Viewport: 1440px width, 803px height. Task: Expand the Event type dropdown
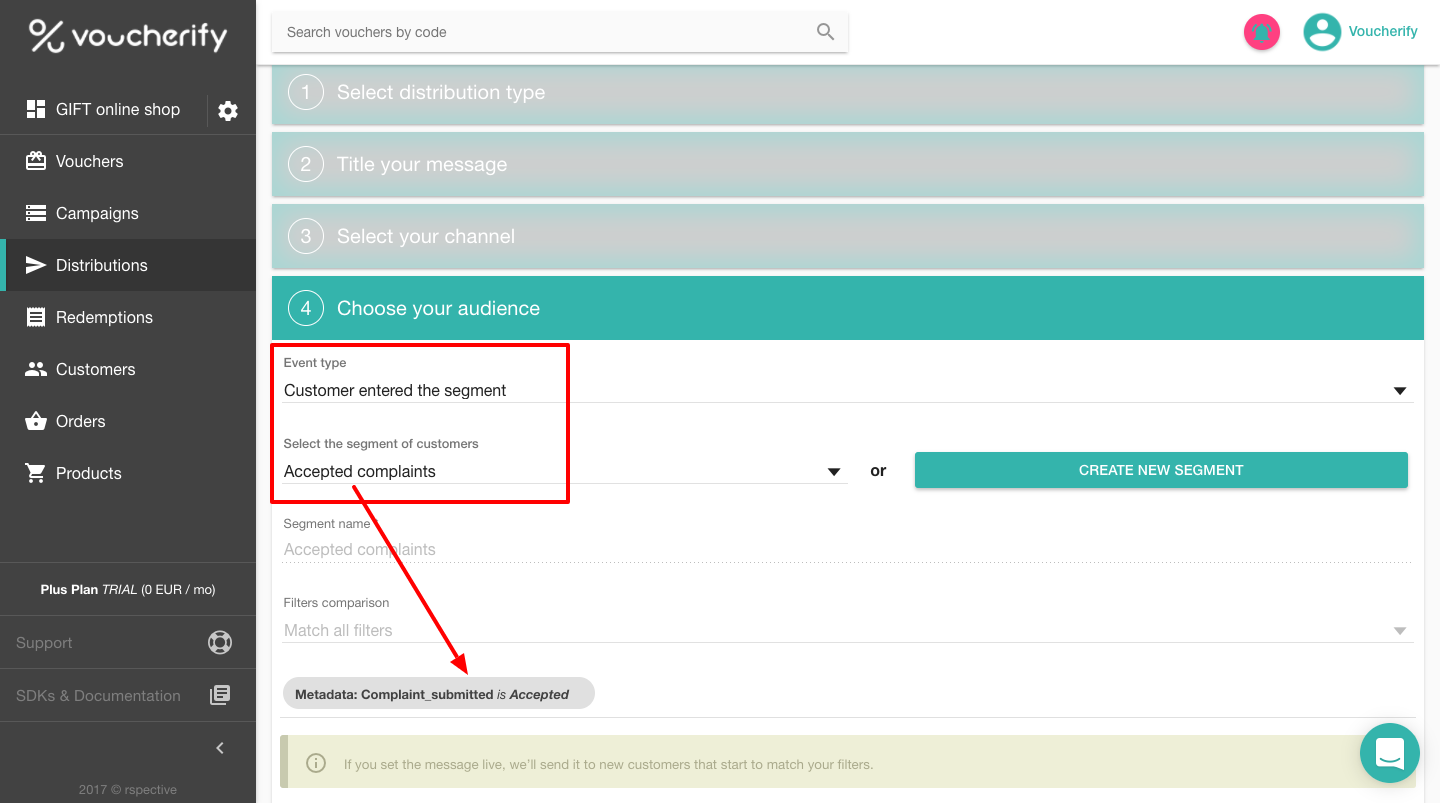[1400, 391]
